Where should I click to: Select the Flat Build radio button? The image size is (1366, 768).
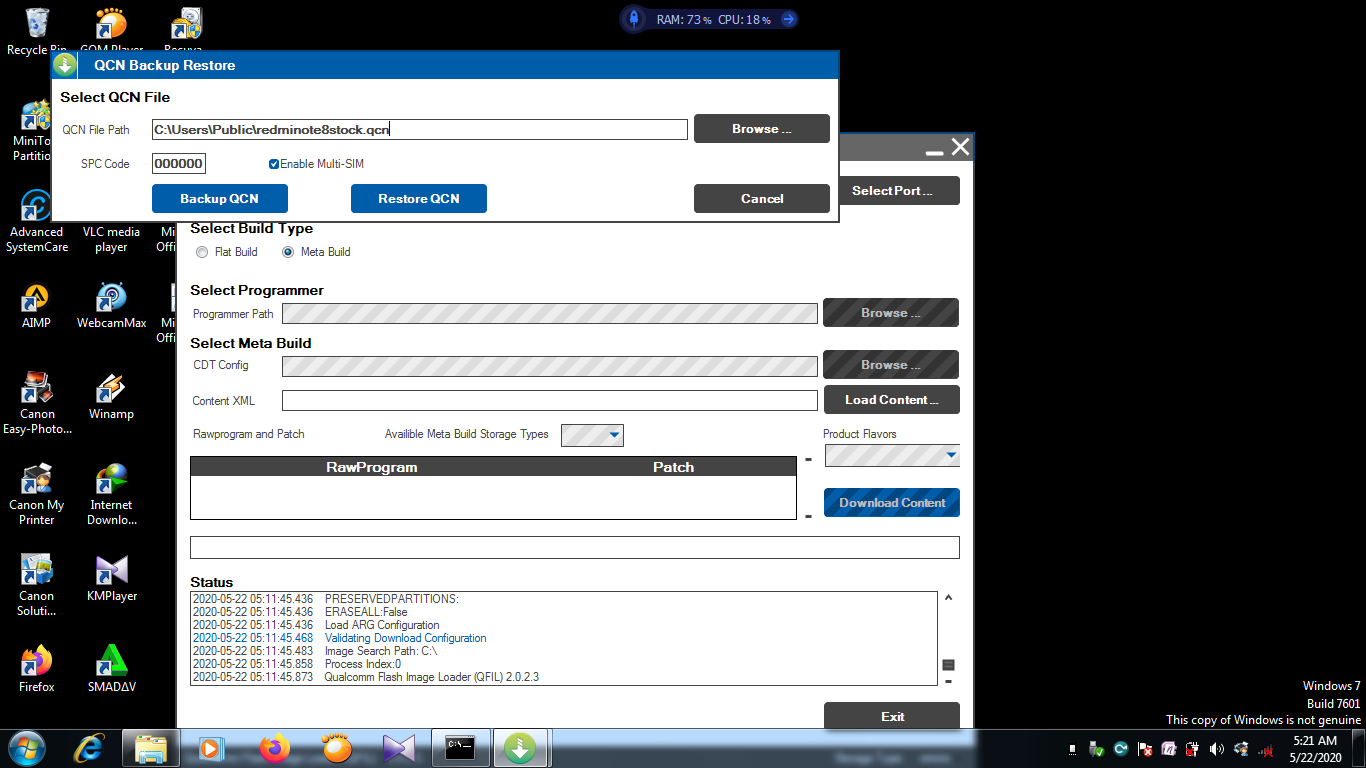point(202,252)
